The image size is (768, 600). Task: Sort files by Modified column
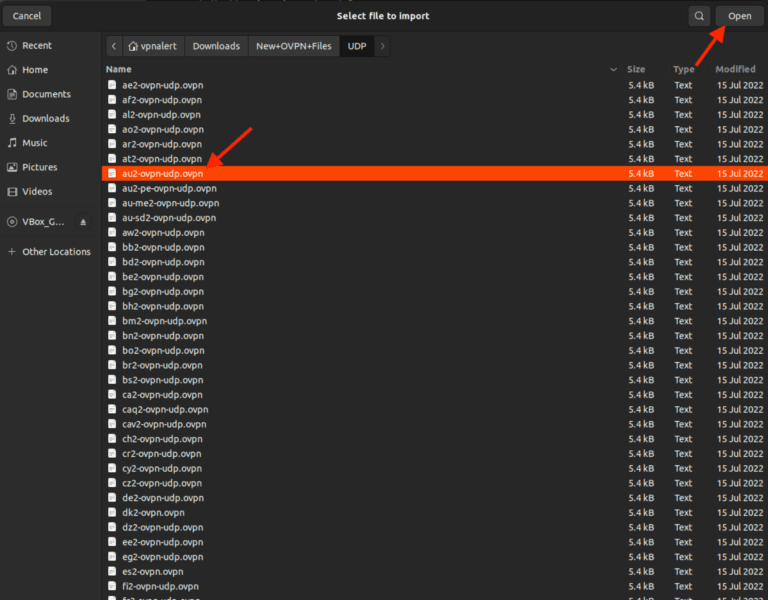(x=735, y=70)
